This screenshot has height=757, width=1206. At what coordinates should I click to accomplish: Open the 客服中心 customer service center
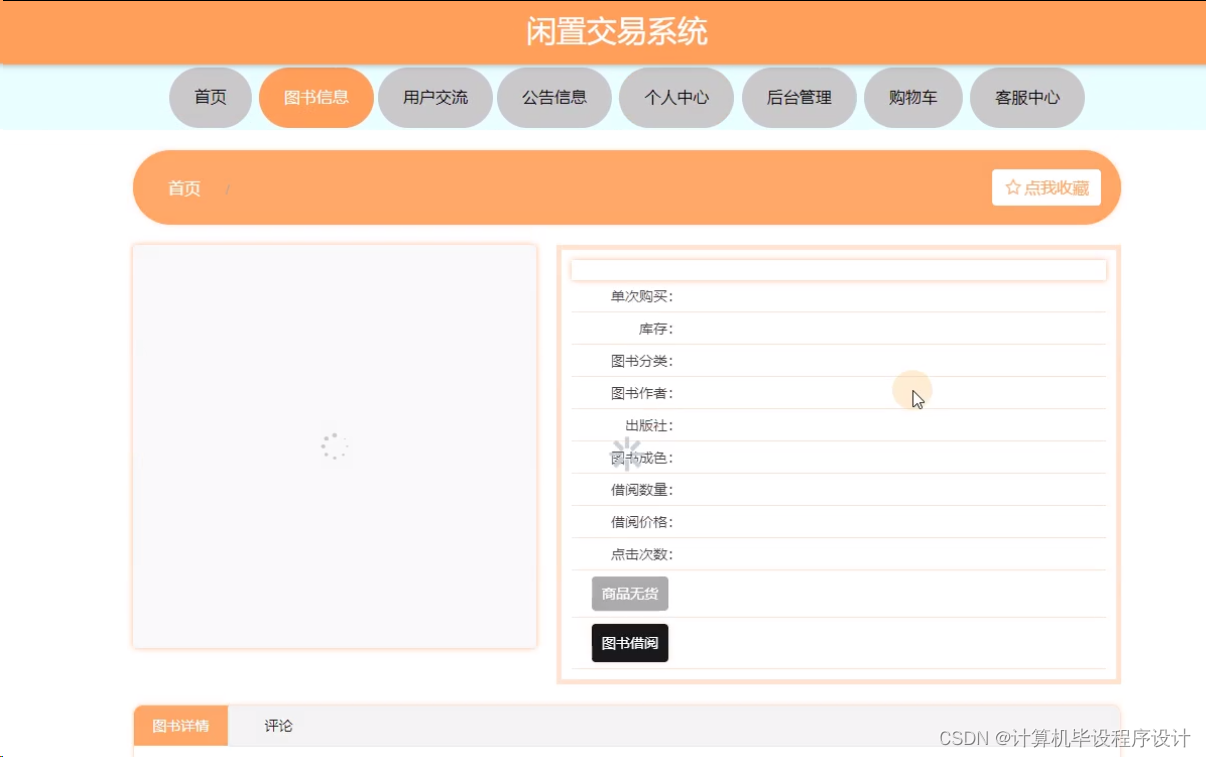1026,97
